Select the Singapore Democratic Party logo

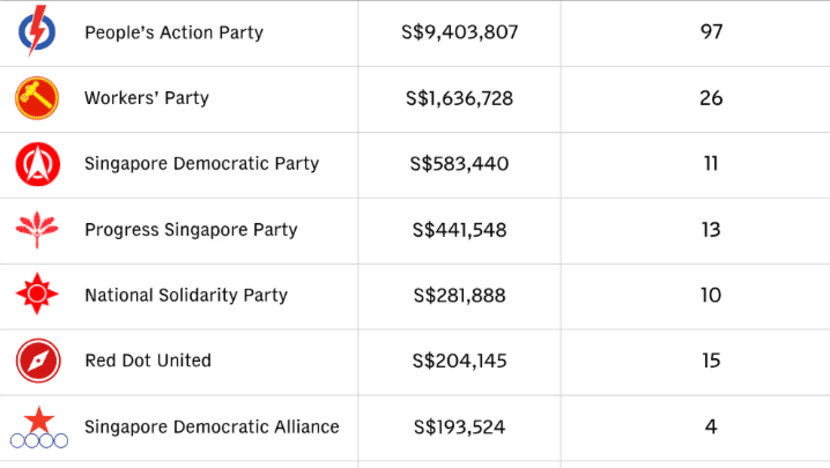[38, 164]
